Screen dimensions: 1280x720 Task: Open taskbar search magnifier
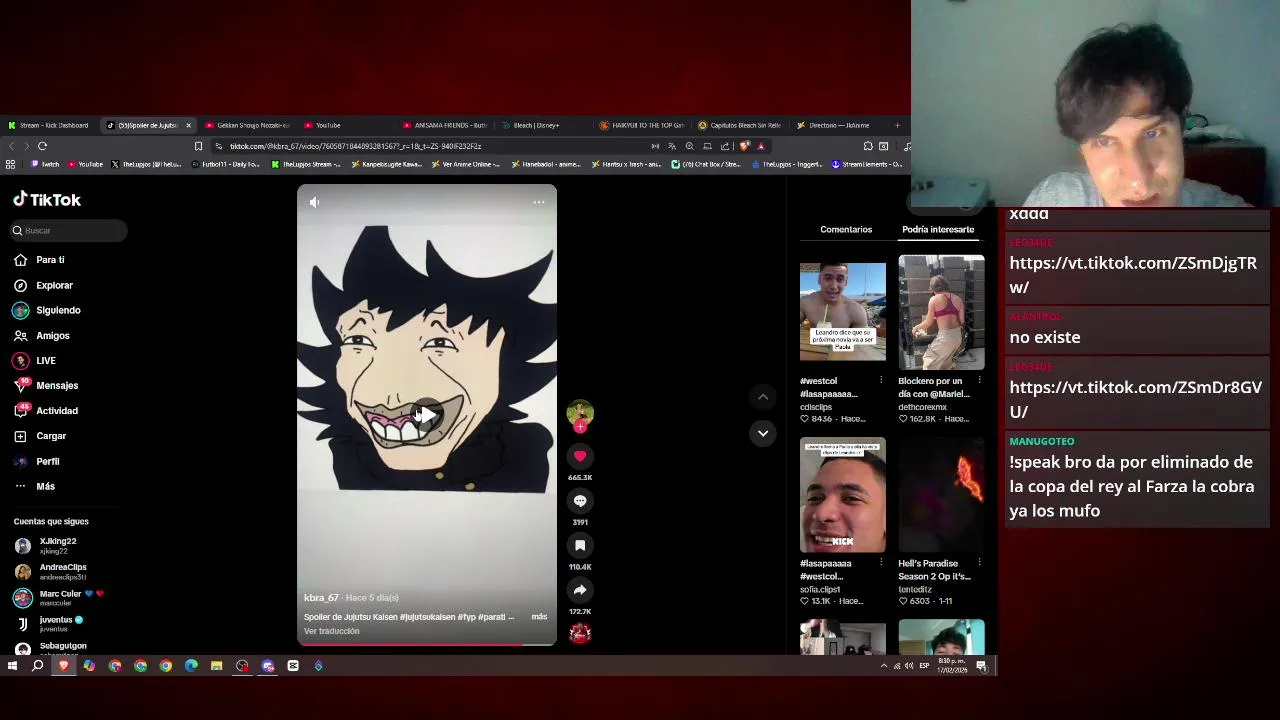click(37, 666)
